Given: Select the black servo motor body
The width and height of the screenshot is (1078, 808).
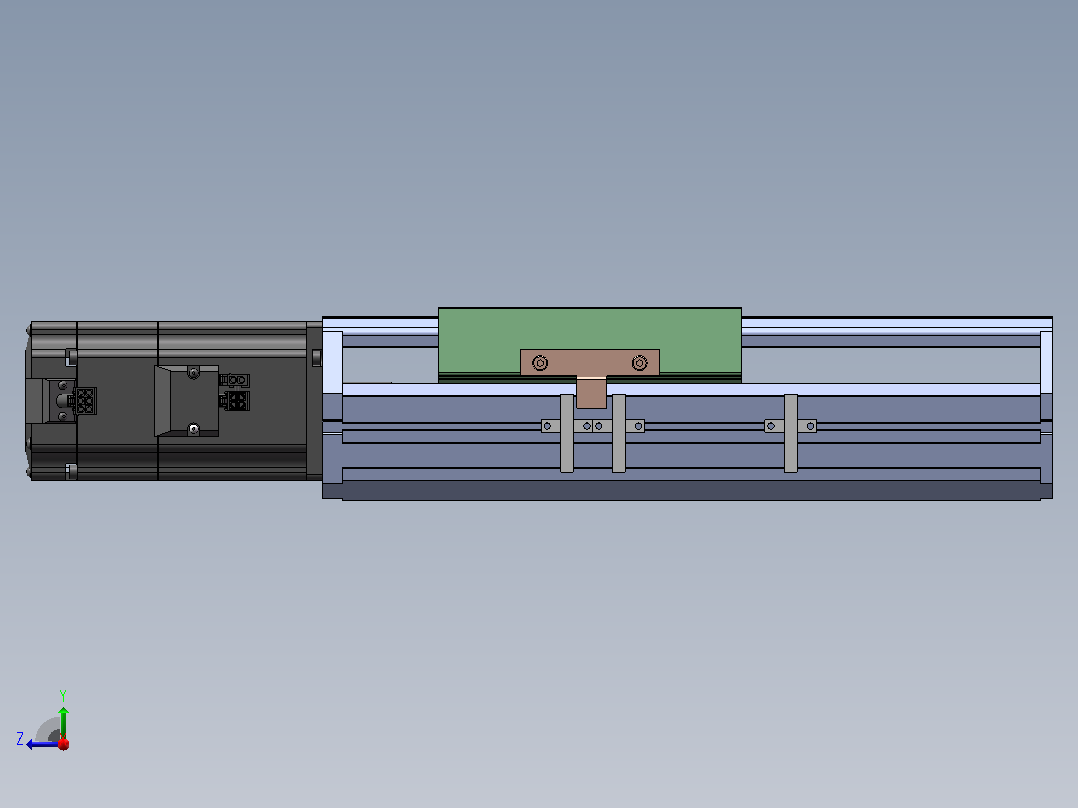Looking at the screenshot, I should point(168,401).
